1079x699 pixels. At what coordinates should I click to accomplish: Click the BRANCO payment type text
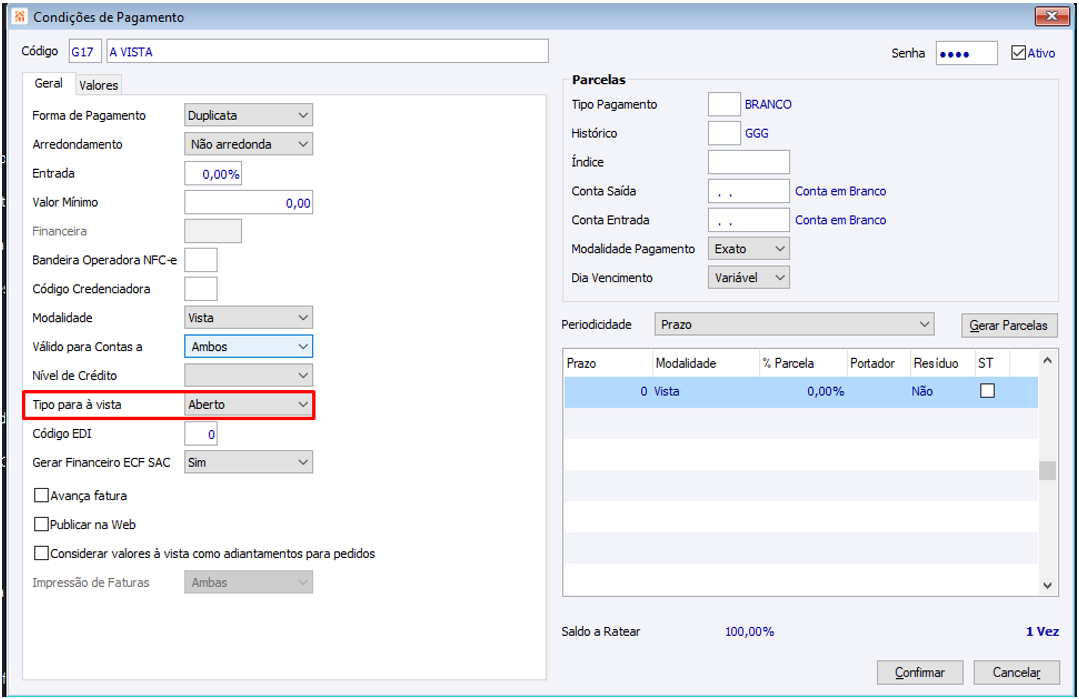point(768,104)
